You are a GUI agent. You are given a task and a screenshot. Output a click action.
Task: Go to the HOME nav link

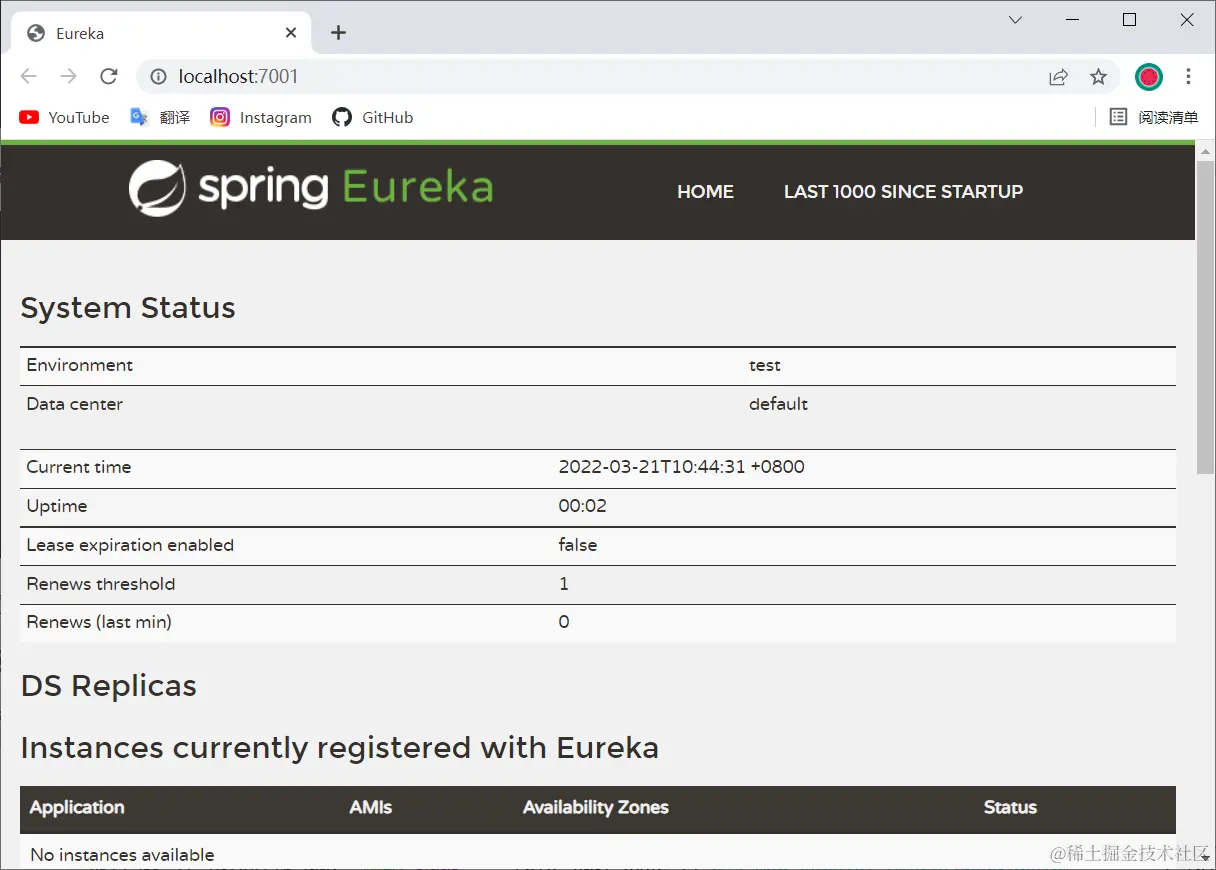point(705,191)
